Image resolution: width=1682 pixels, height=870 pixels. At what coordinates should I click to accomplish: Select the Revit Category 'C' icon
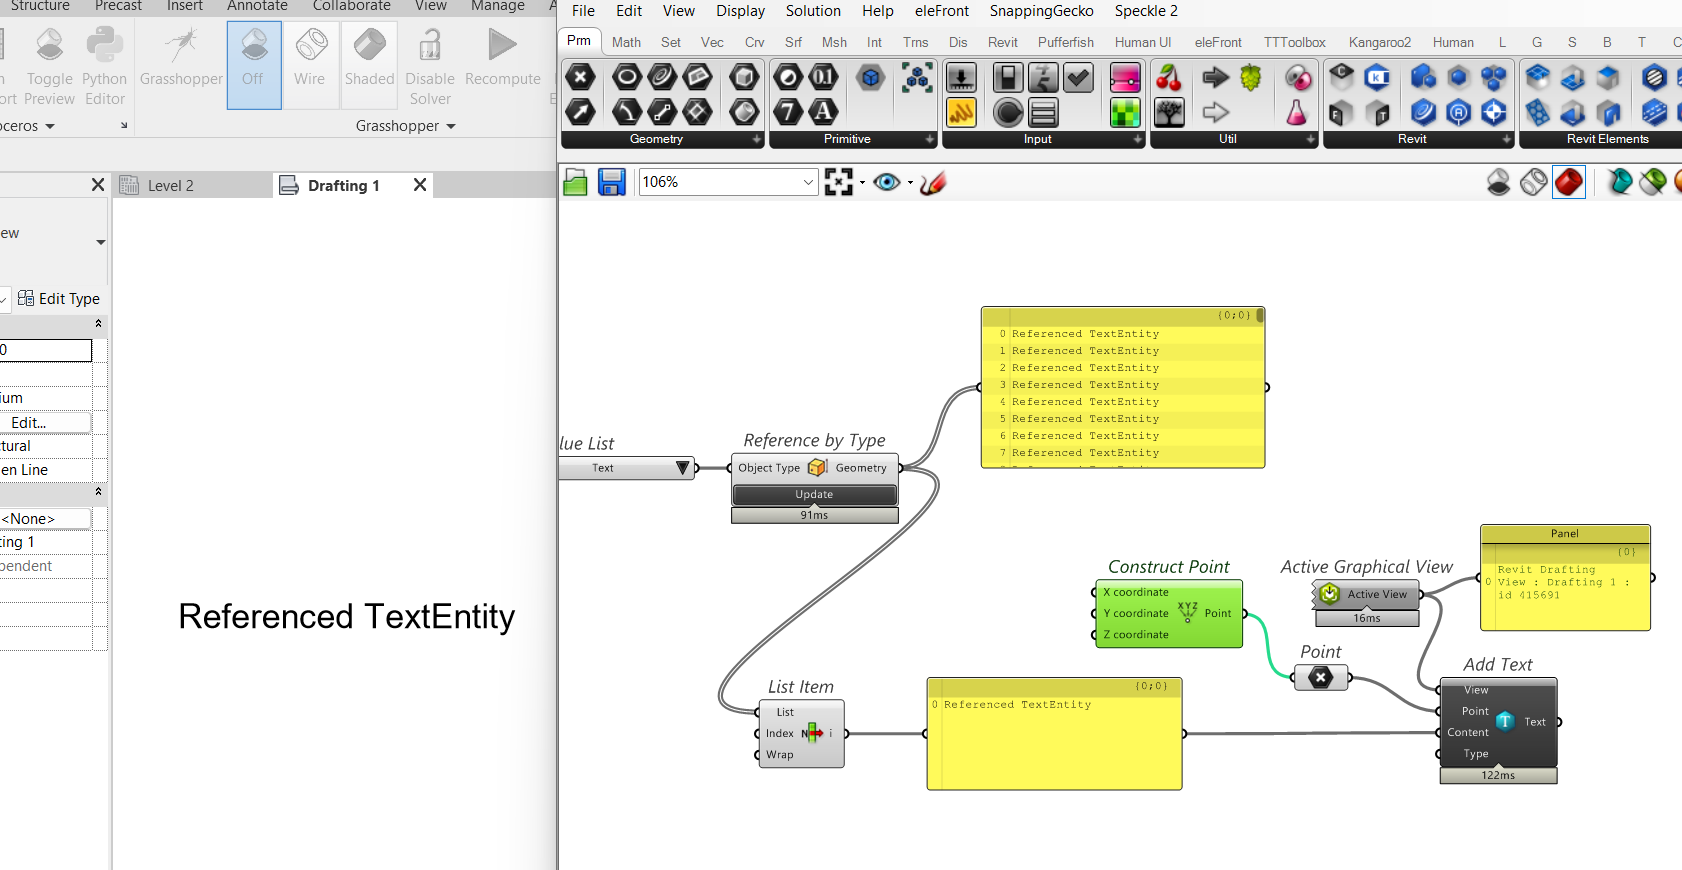tap(1341, 77)
